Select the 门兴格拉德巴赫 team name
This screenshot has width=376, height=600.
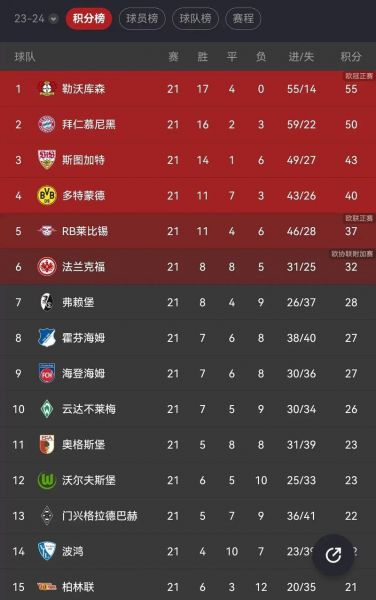[x=99, y=516]
